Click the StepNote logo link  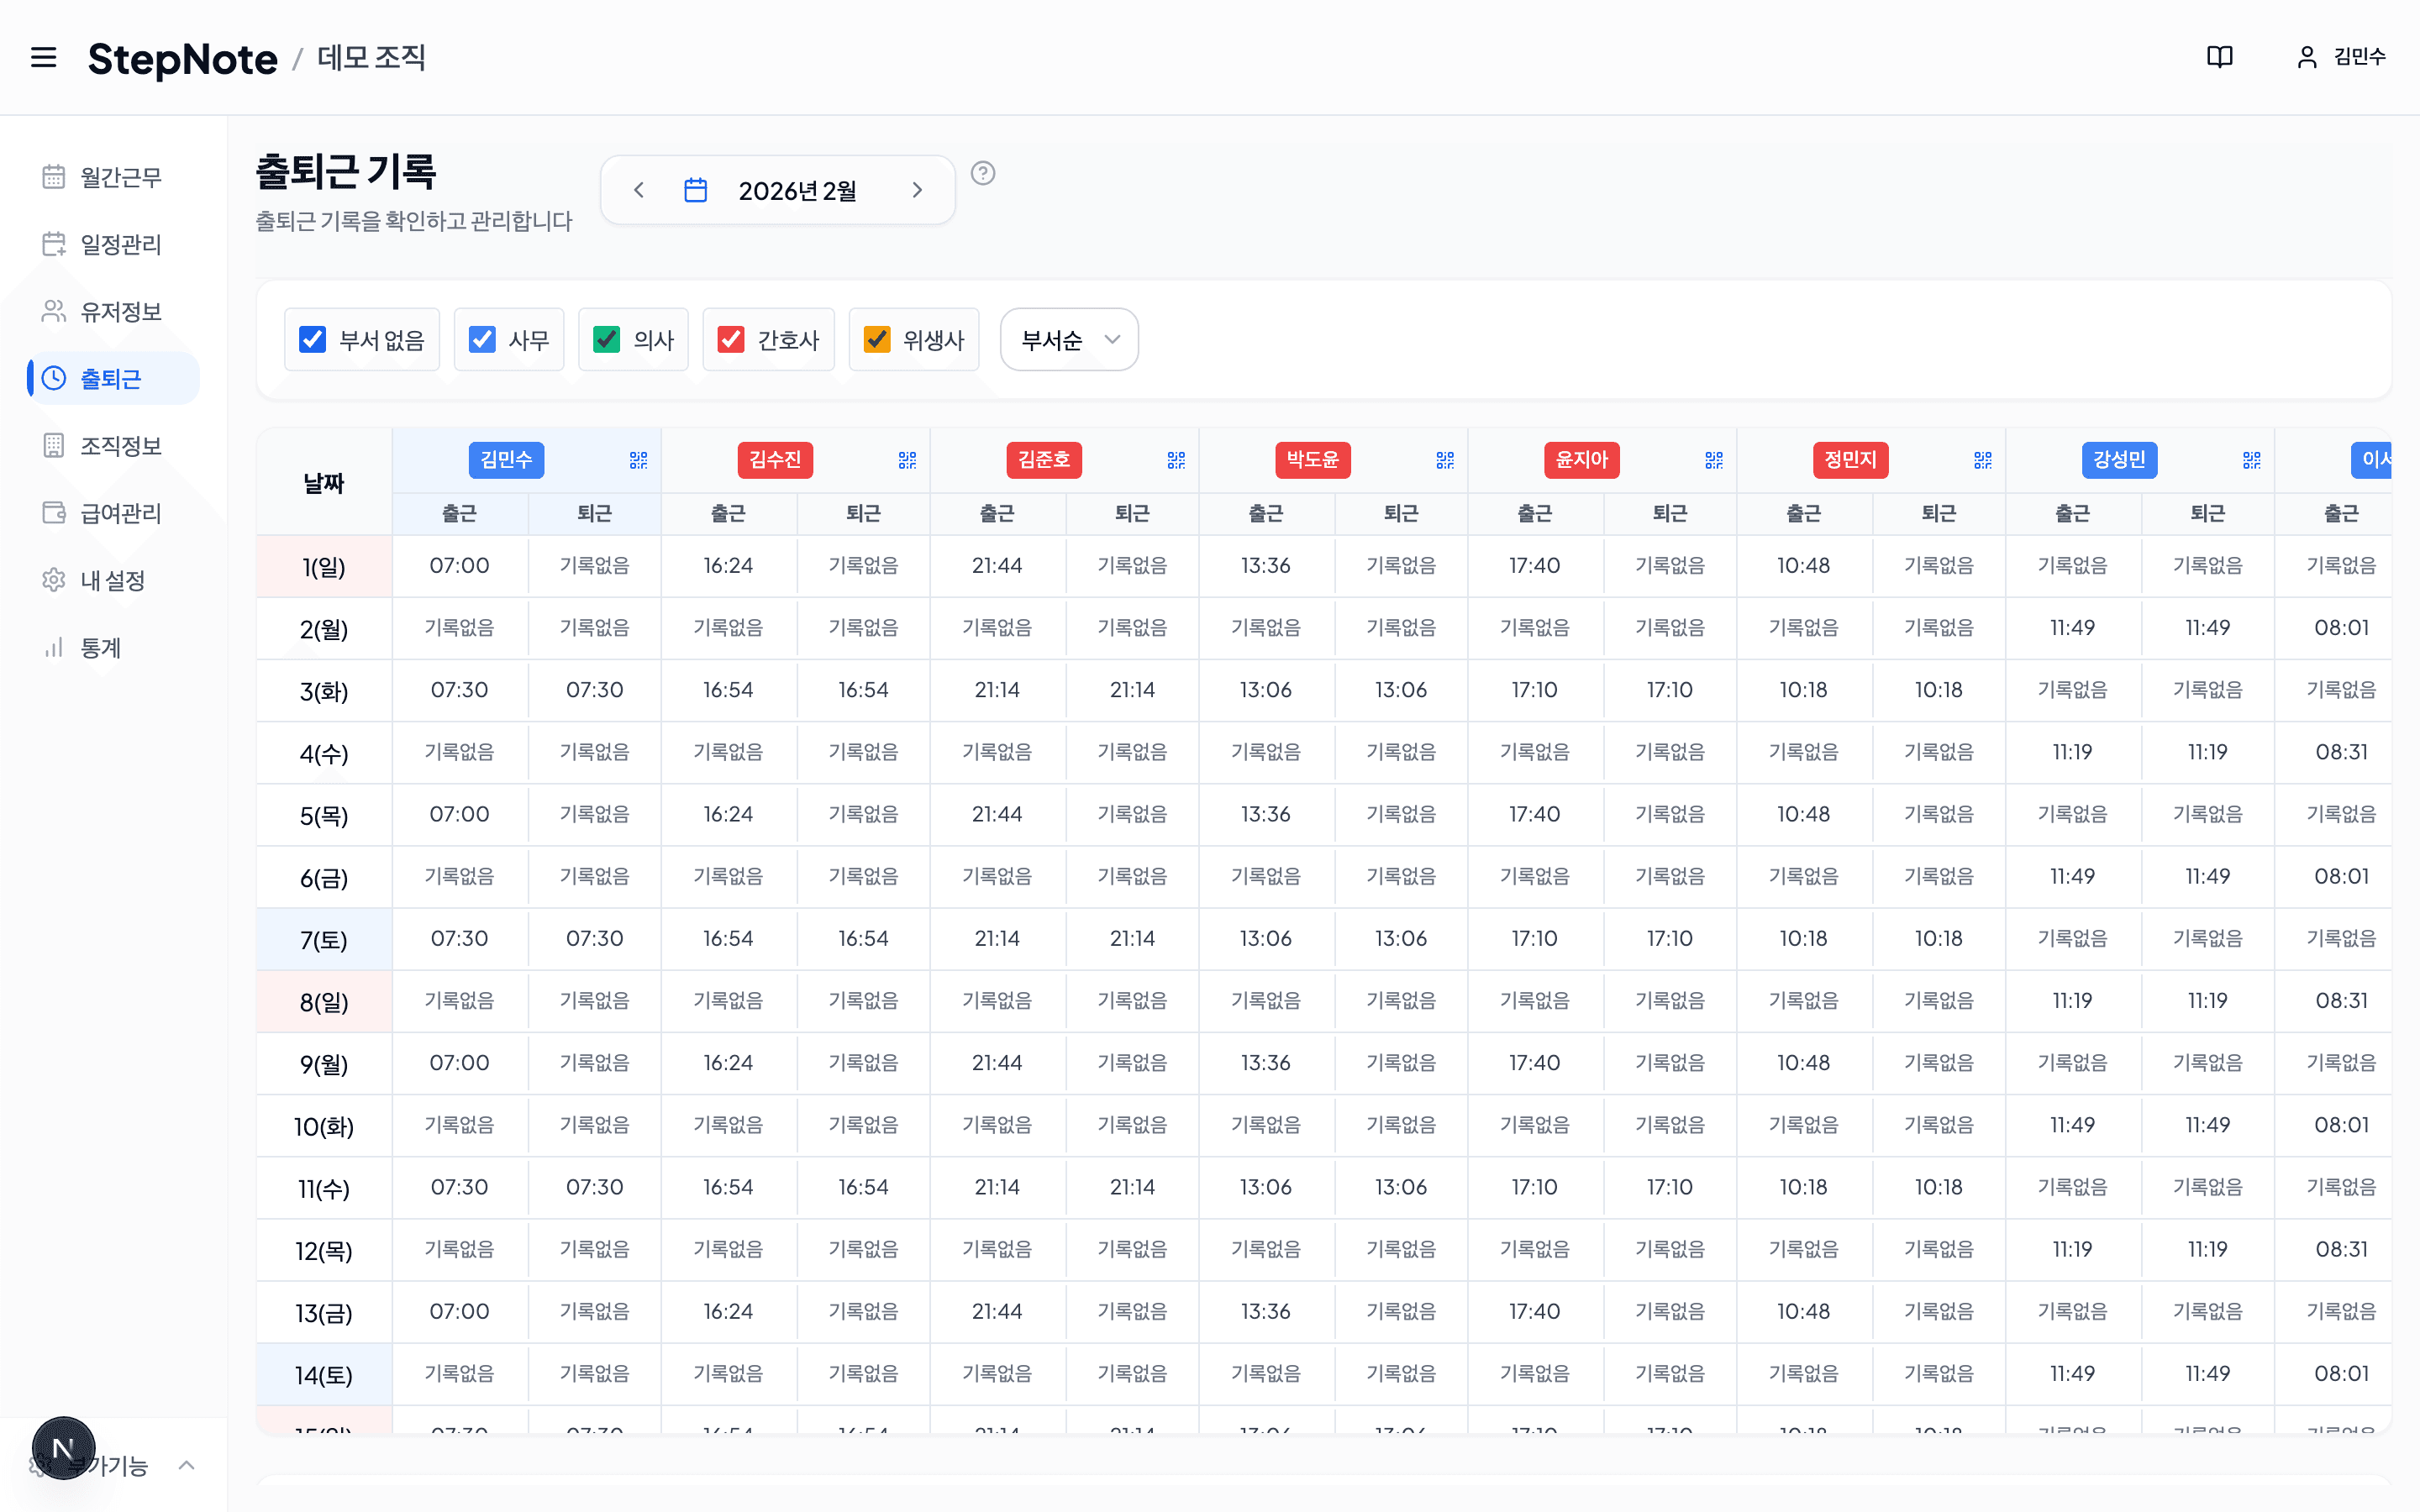click(x=182, y=58)
